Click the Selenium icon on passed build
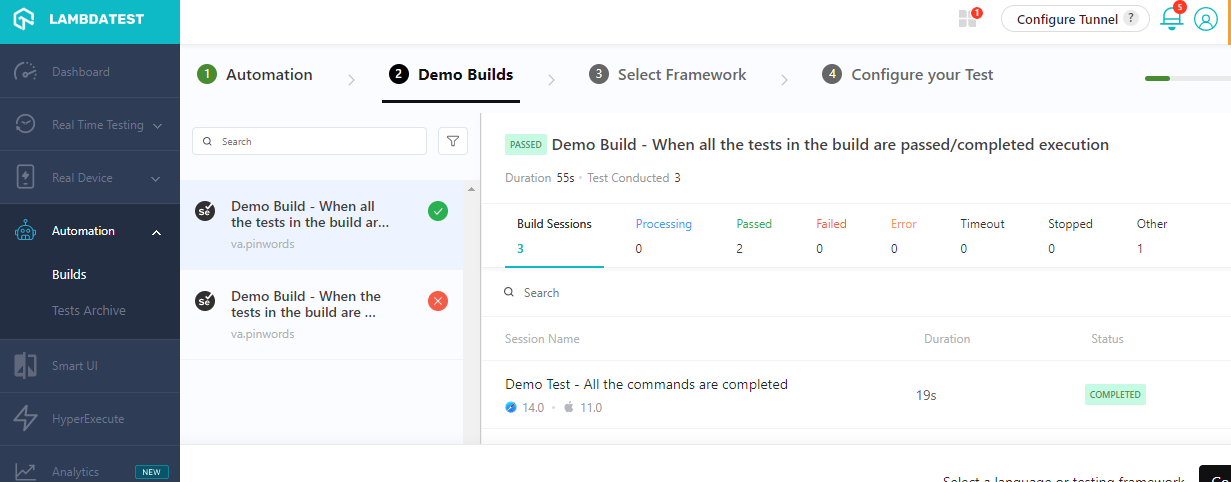 205,211
